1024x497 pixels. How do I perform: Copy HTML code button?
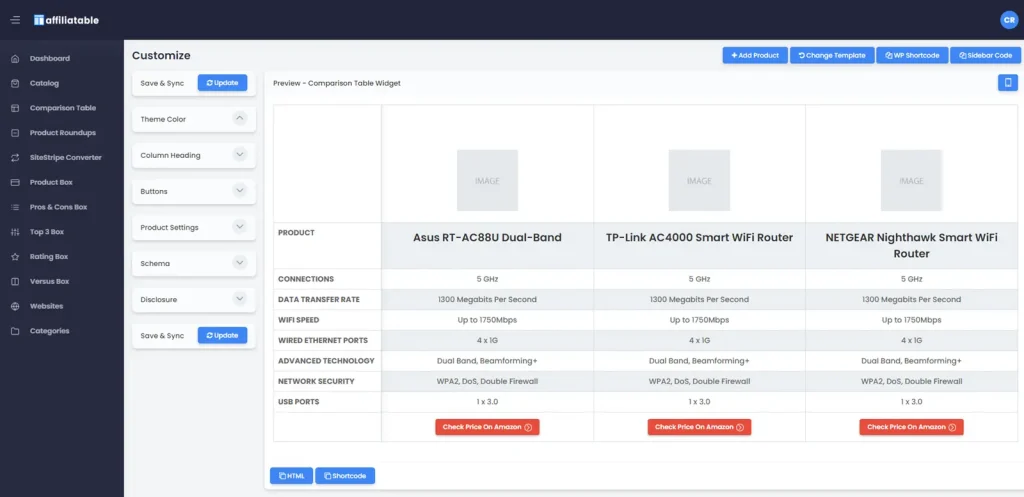tap(292, 475)
